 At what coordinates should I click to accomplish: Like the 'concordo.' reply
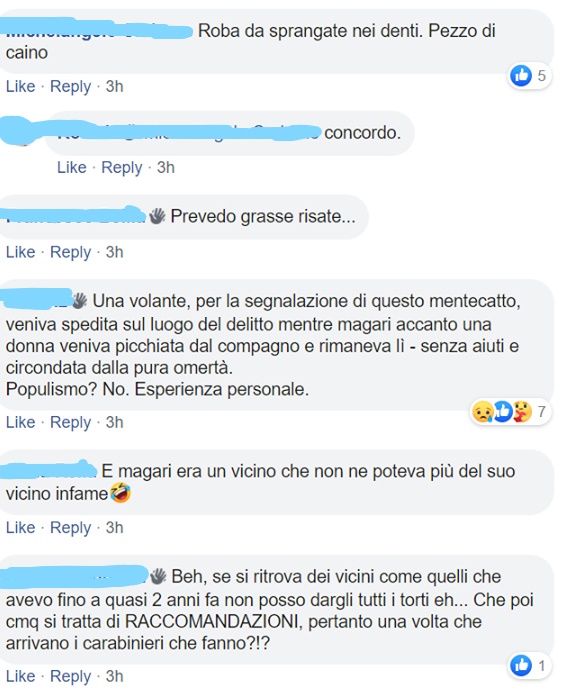point(72,167)
